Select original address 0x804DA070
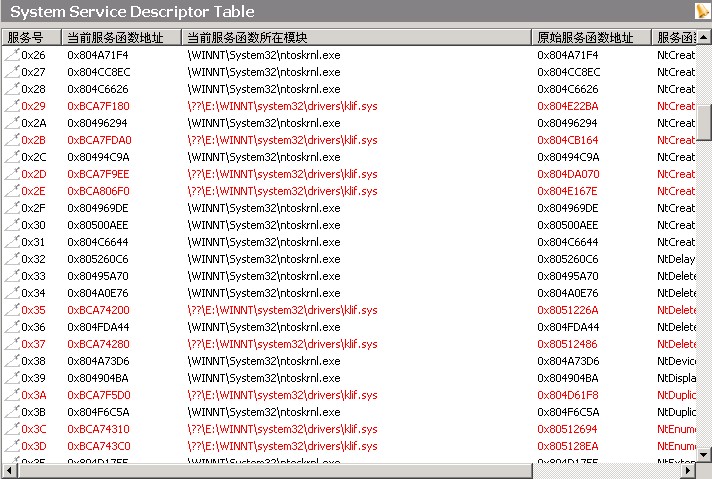The width and height of the screenshot is (712, 479). pos(568,174)
